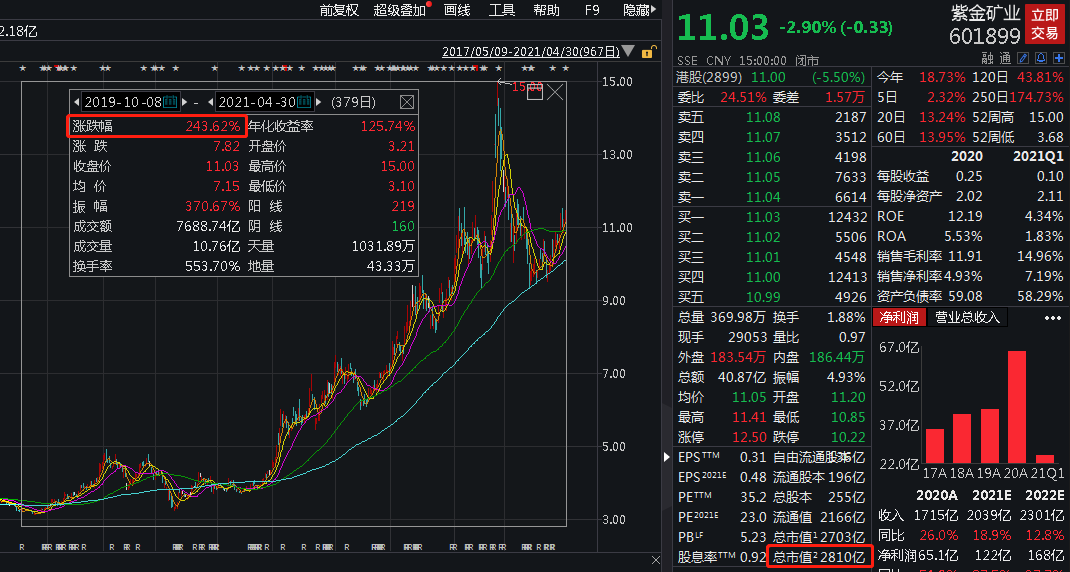Click the blue pencil note icon
1070x572 pixels.
(1023, 57)
